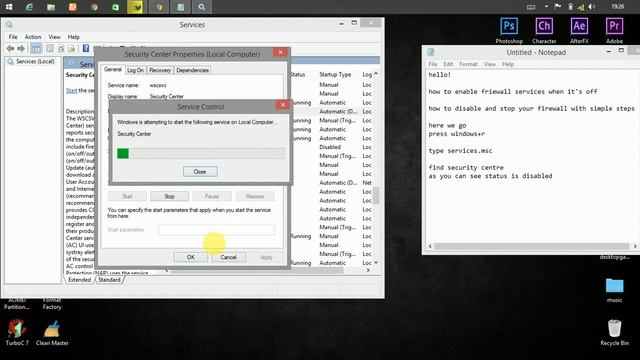Open the View menu in Services

tap(54, 37)
